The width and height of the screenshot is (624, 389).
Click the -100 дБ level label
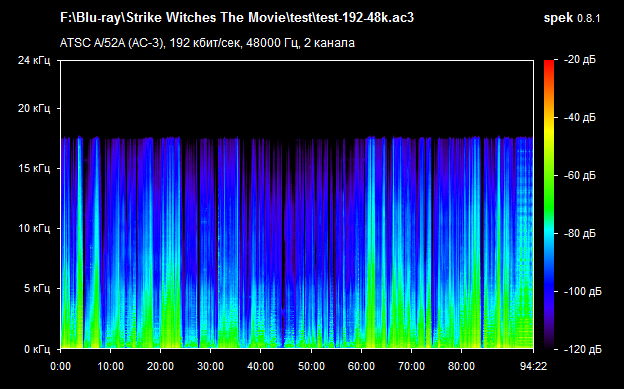point(583,291)
